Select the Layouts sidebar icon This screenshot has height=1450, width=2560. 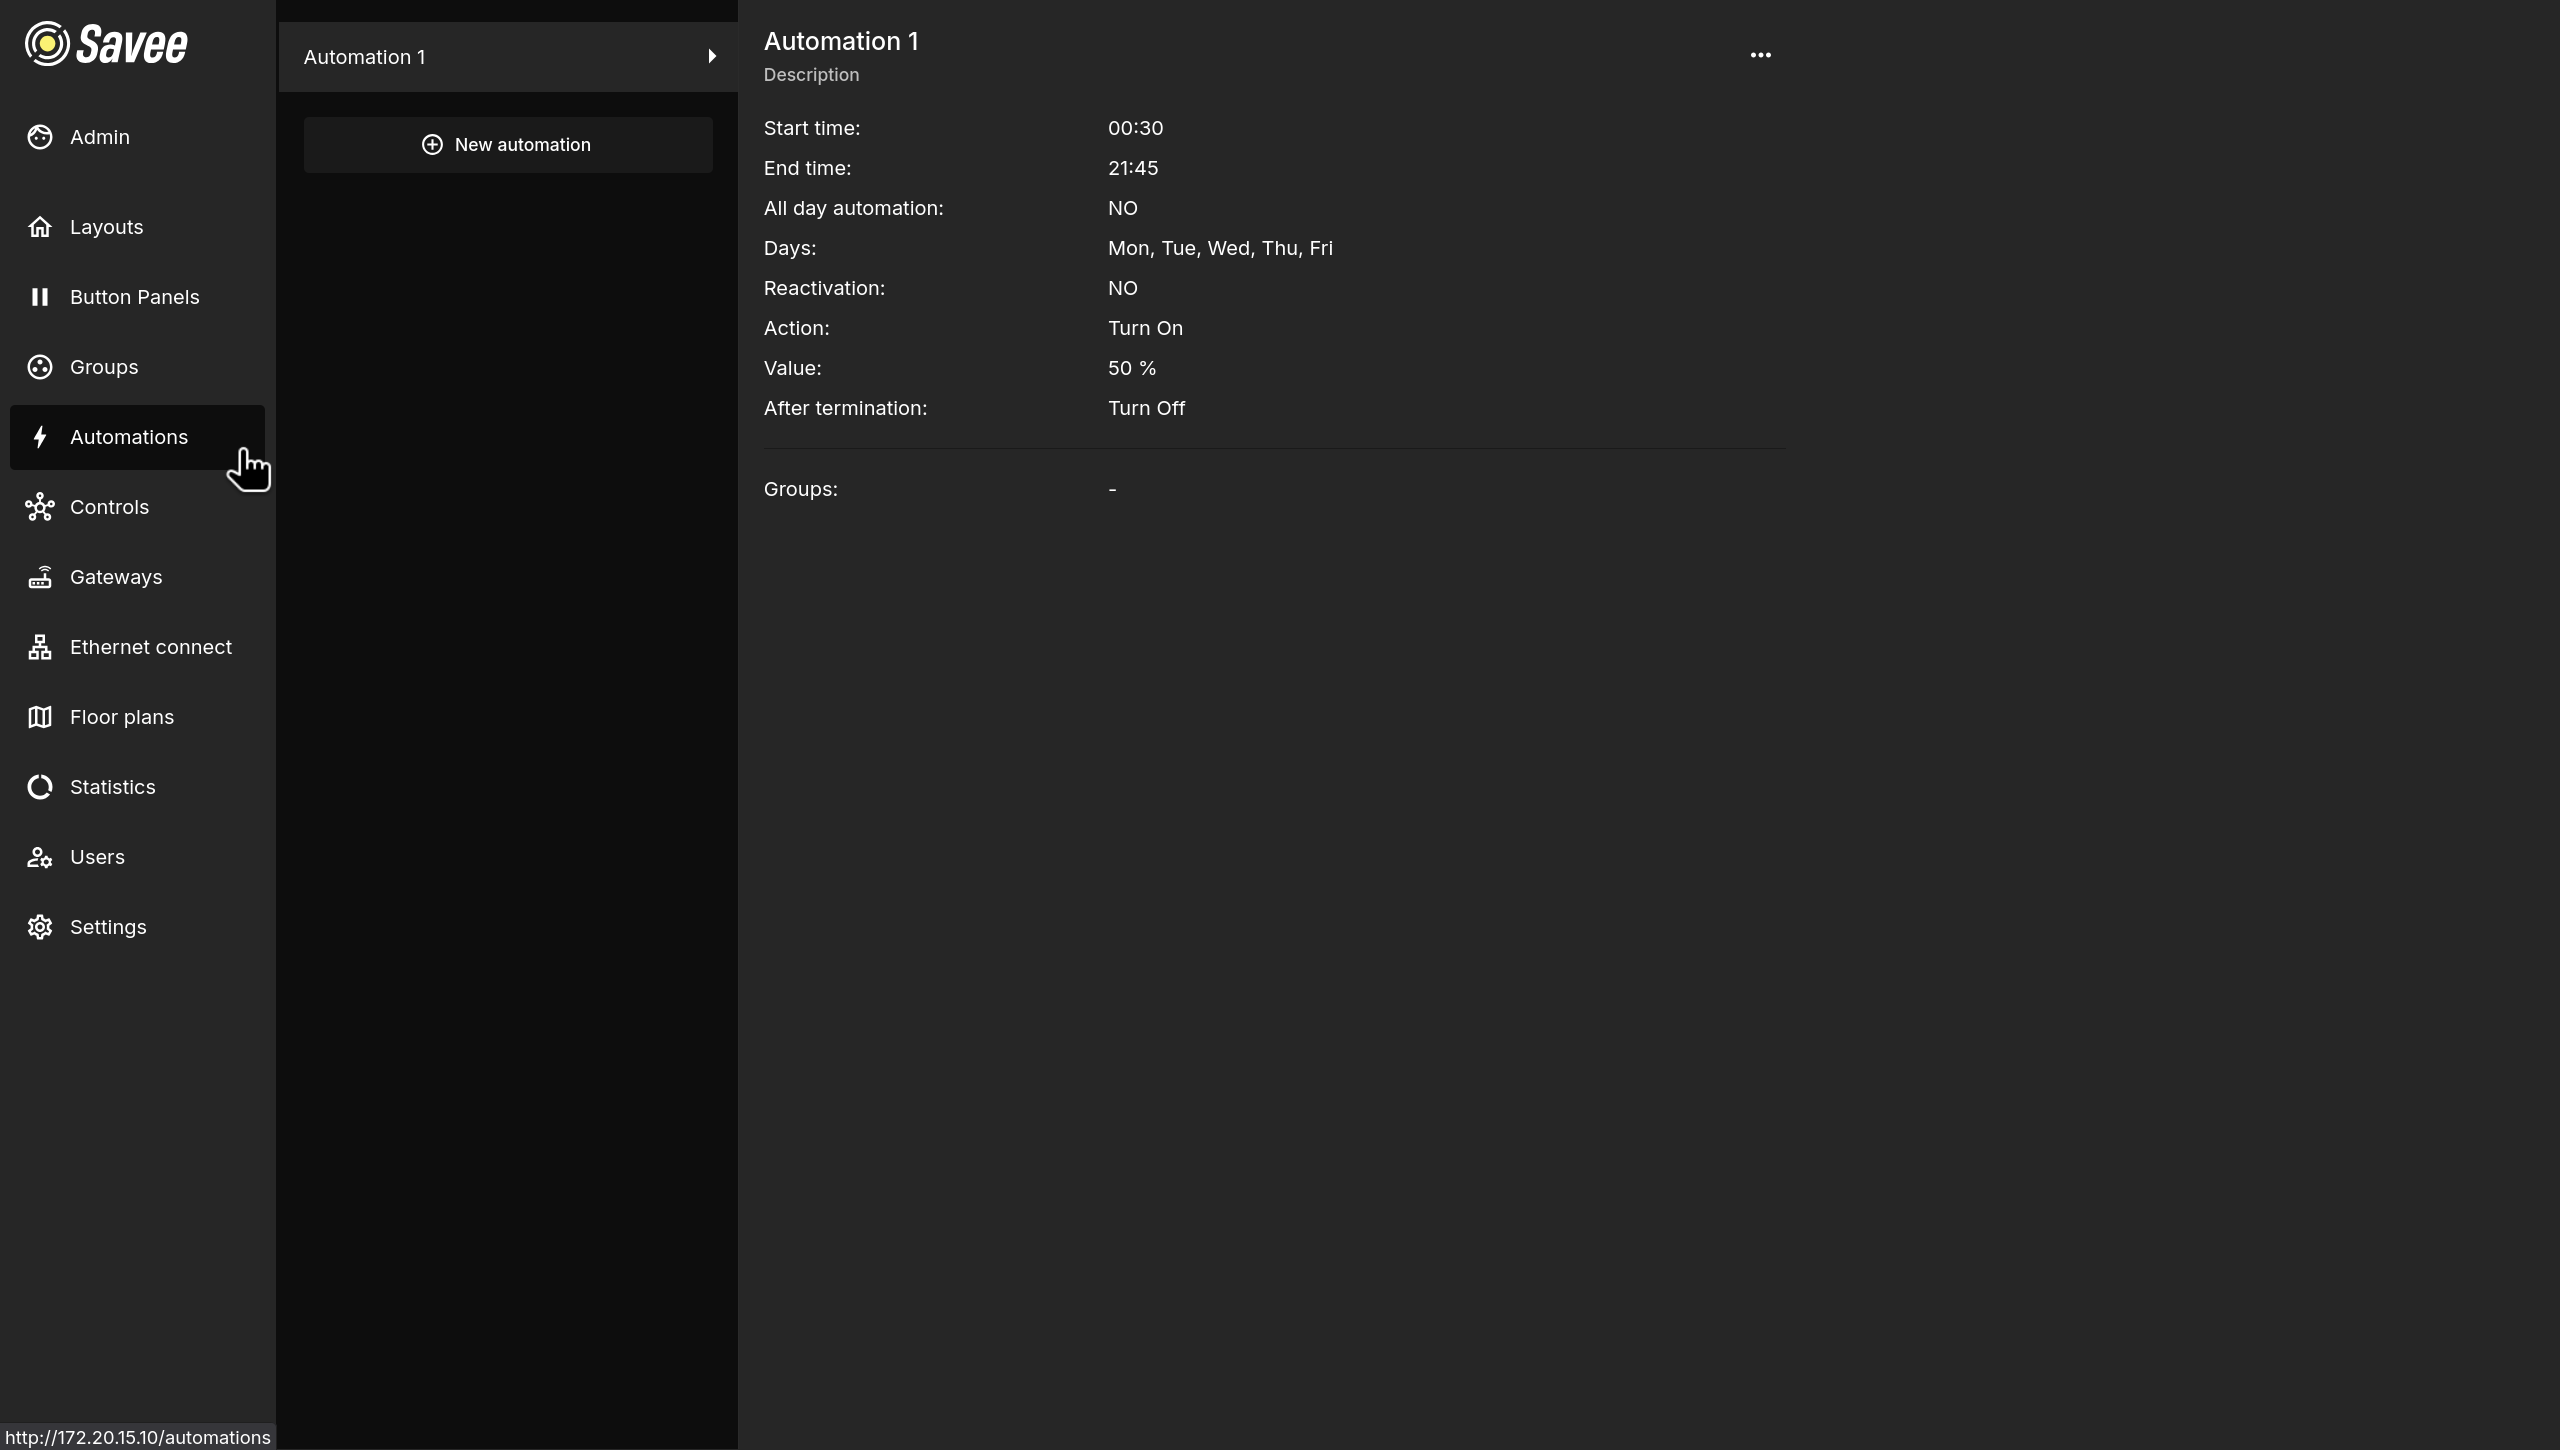coord(39,226)
